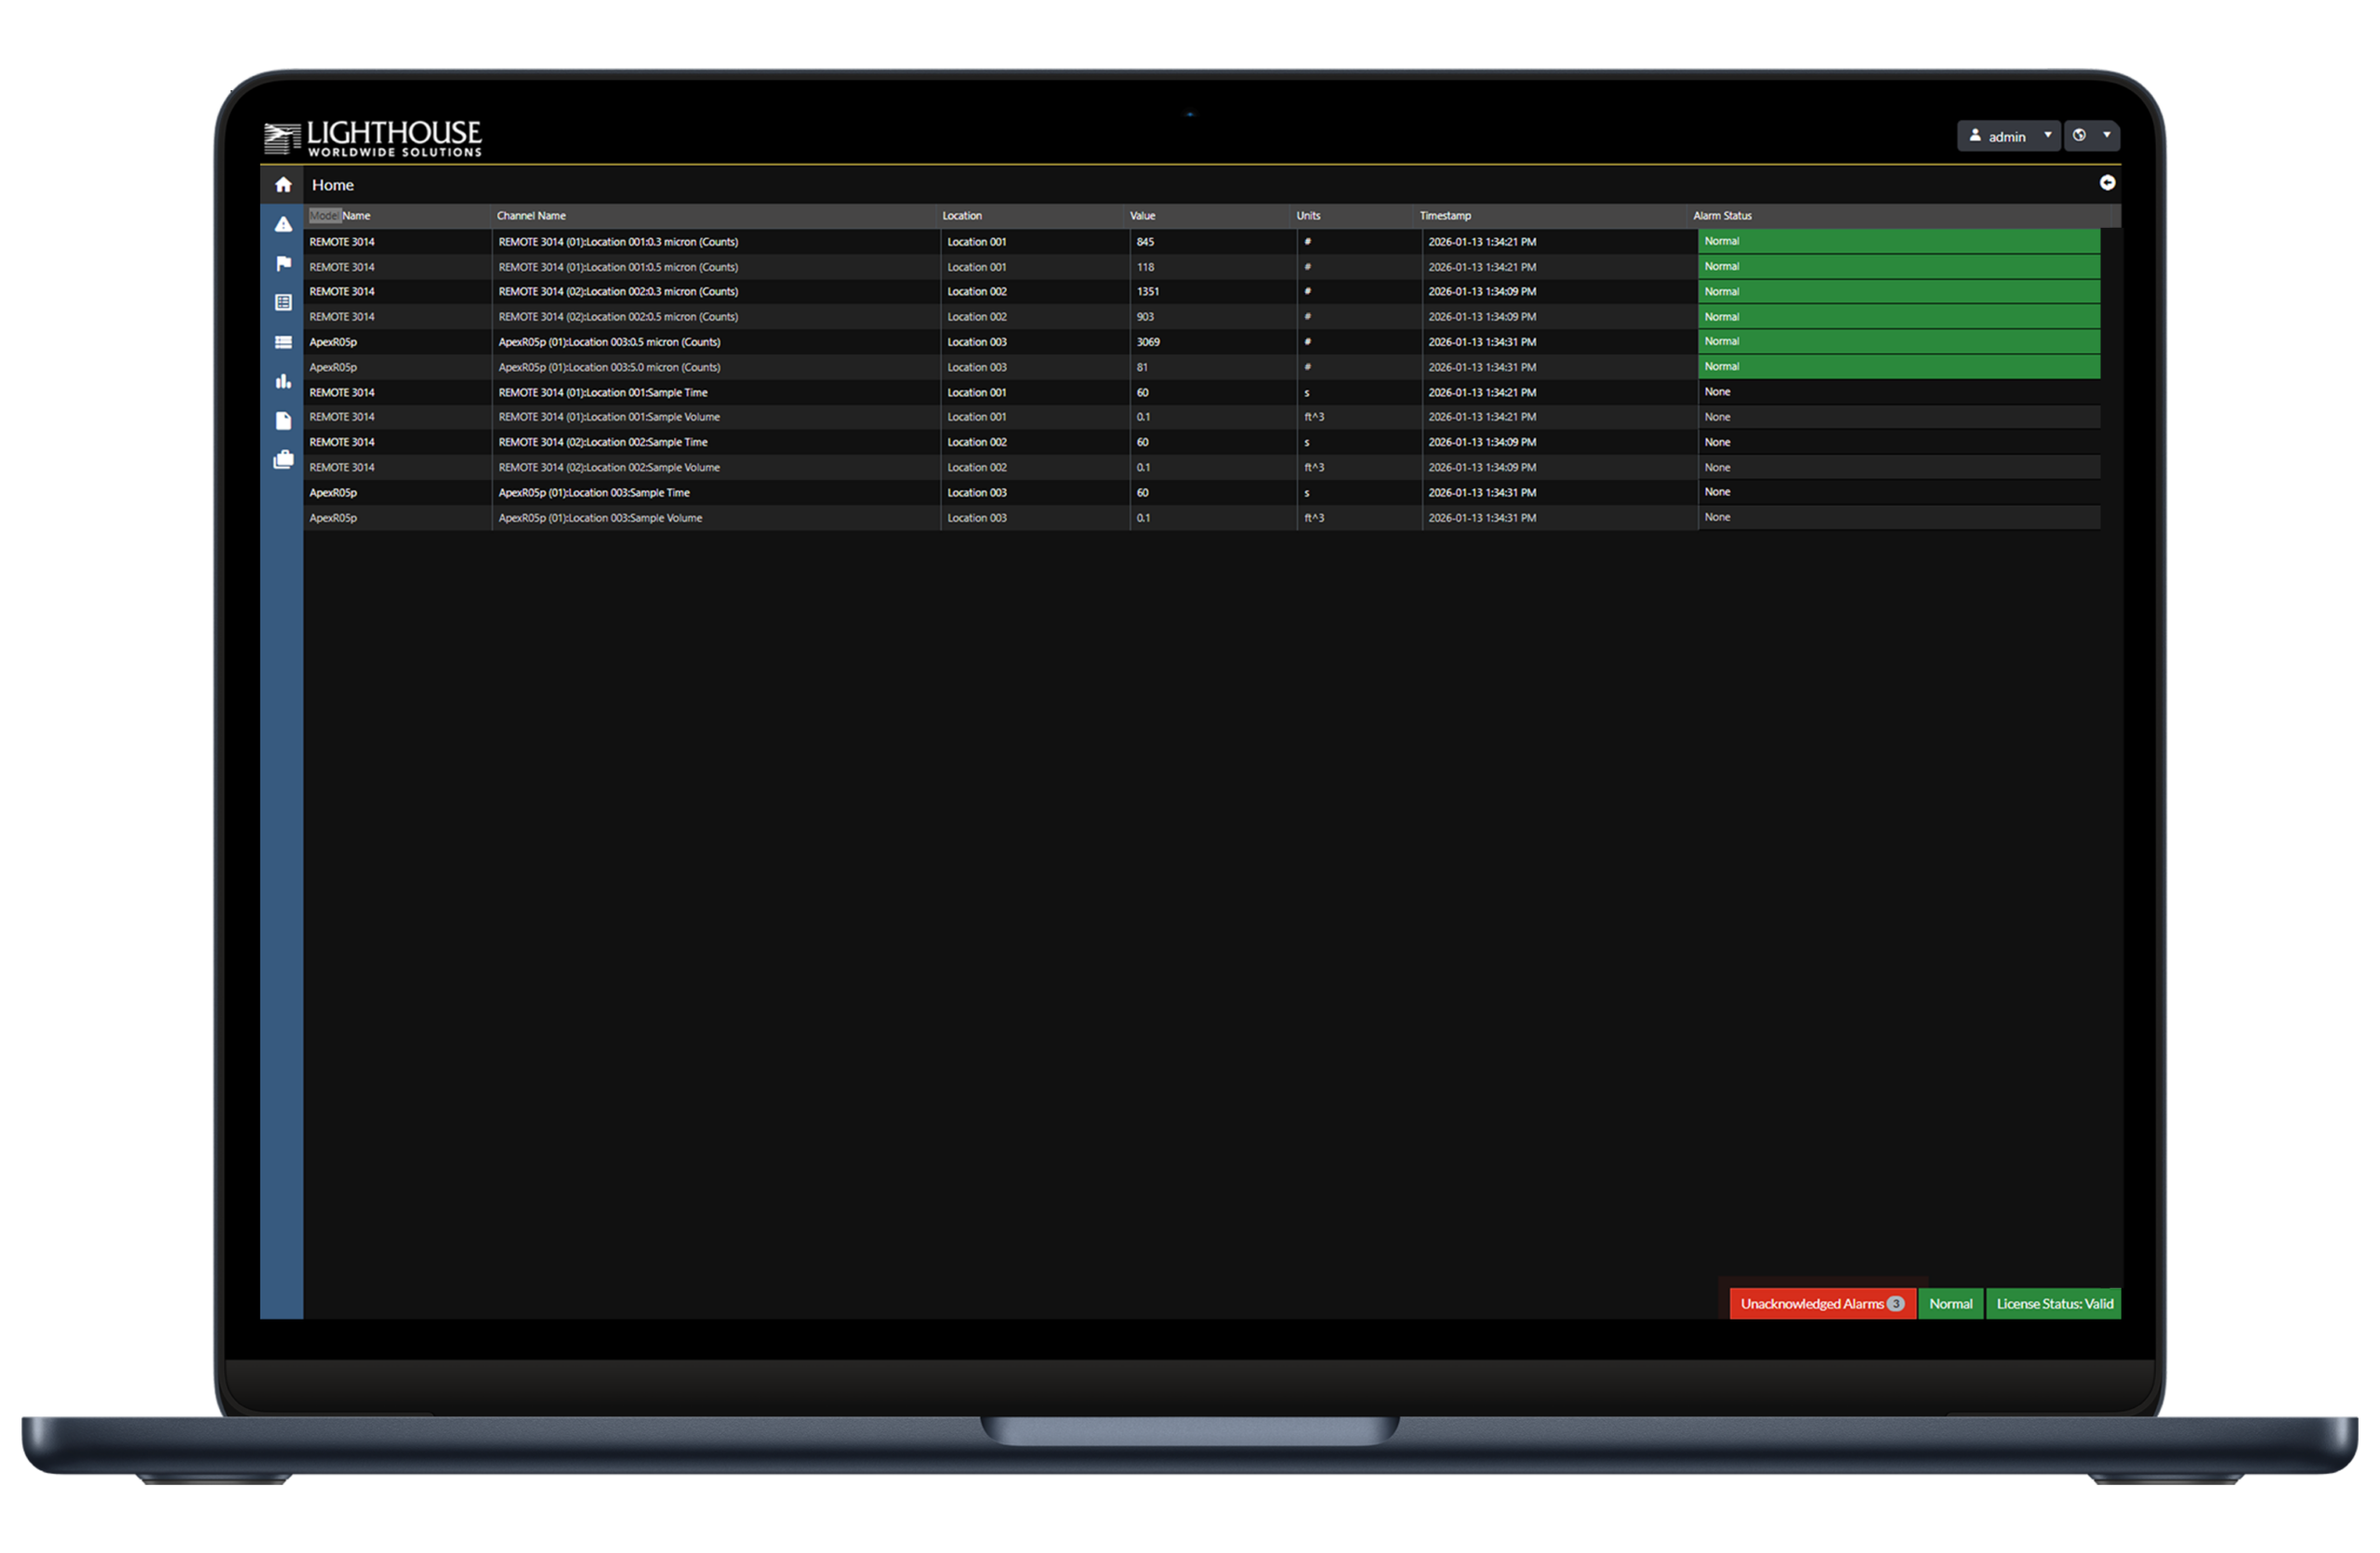The image size is (2380, 1553).
Task: Click the green Normal status button at bottom
Action: click(x=1950, y=1303)
